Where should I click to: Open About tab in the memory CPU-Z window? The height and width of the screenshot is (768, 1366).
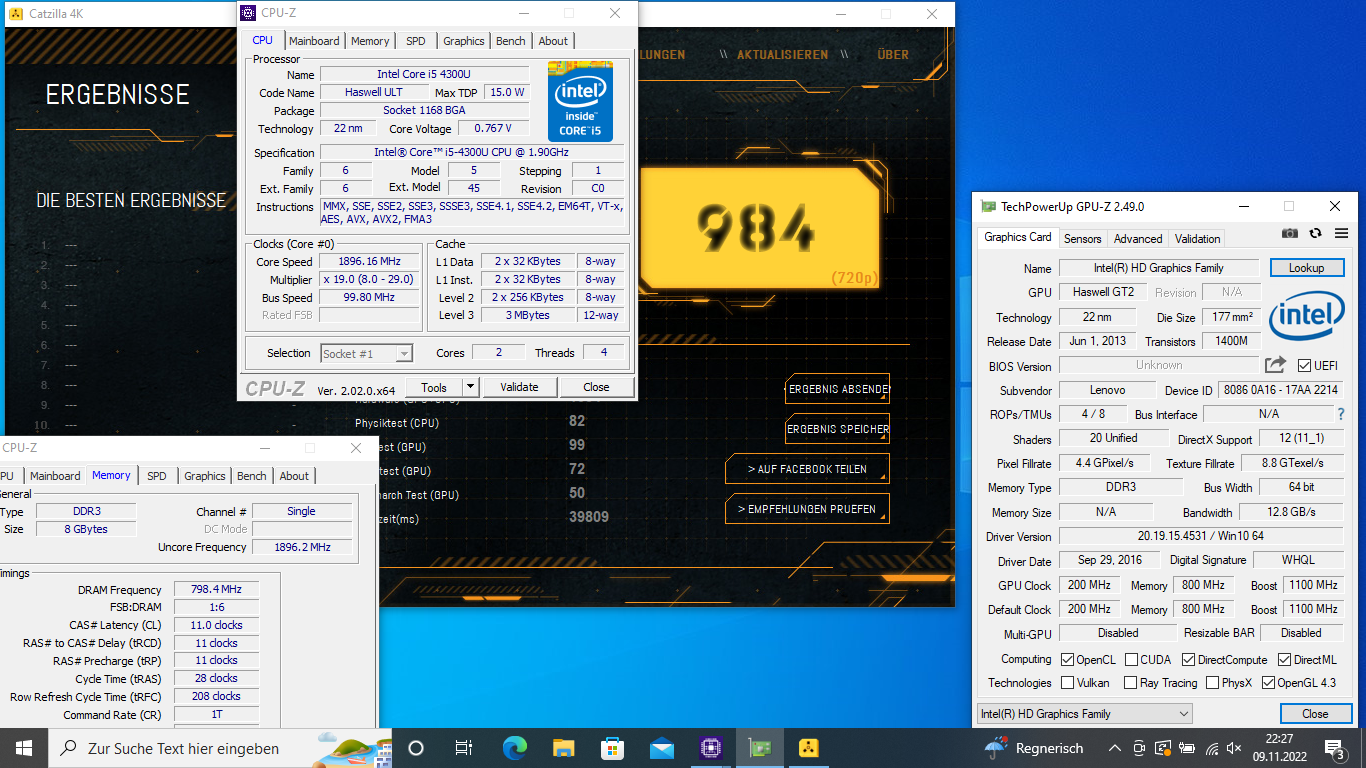click(x=294, y=476)
